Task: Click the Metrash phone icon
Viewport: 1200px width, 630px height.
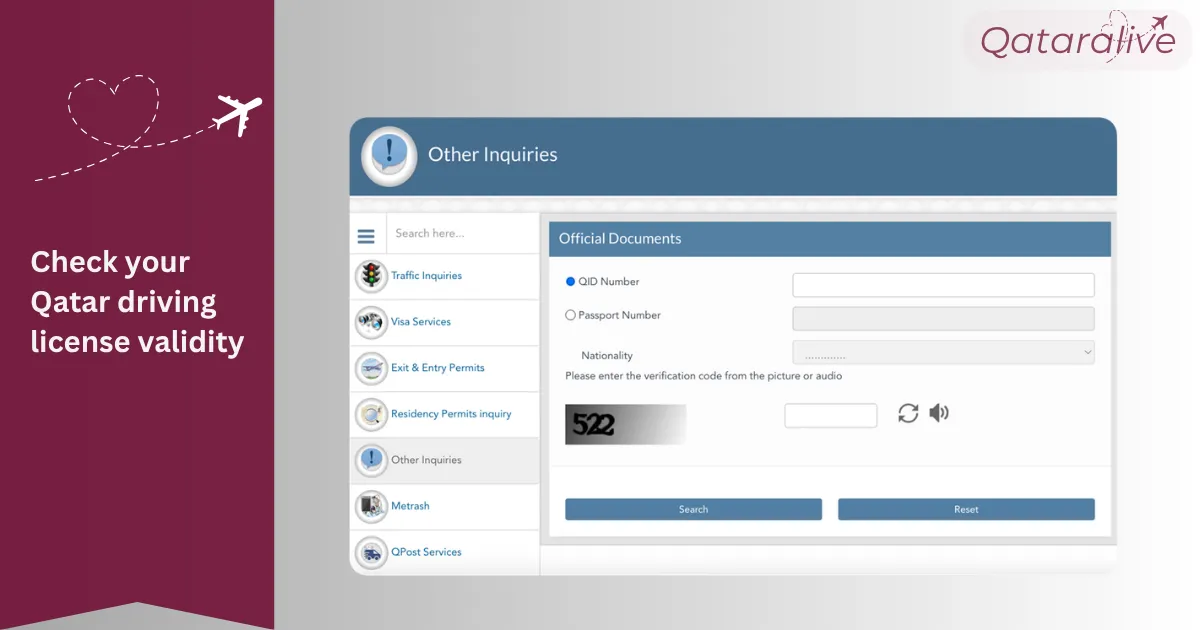Action: 371,506
